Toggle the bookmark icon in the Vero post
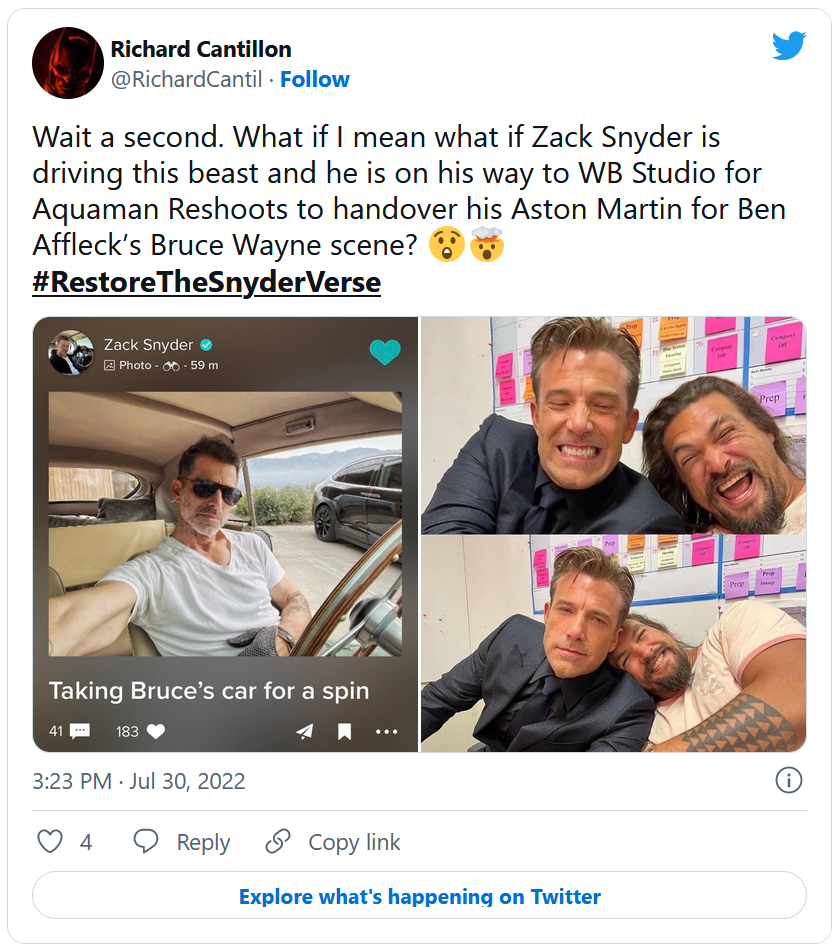The width and height of the screenshot is (839, 951). [x=344, y=732]
